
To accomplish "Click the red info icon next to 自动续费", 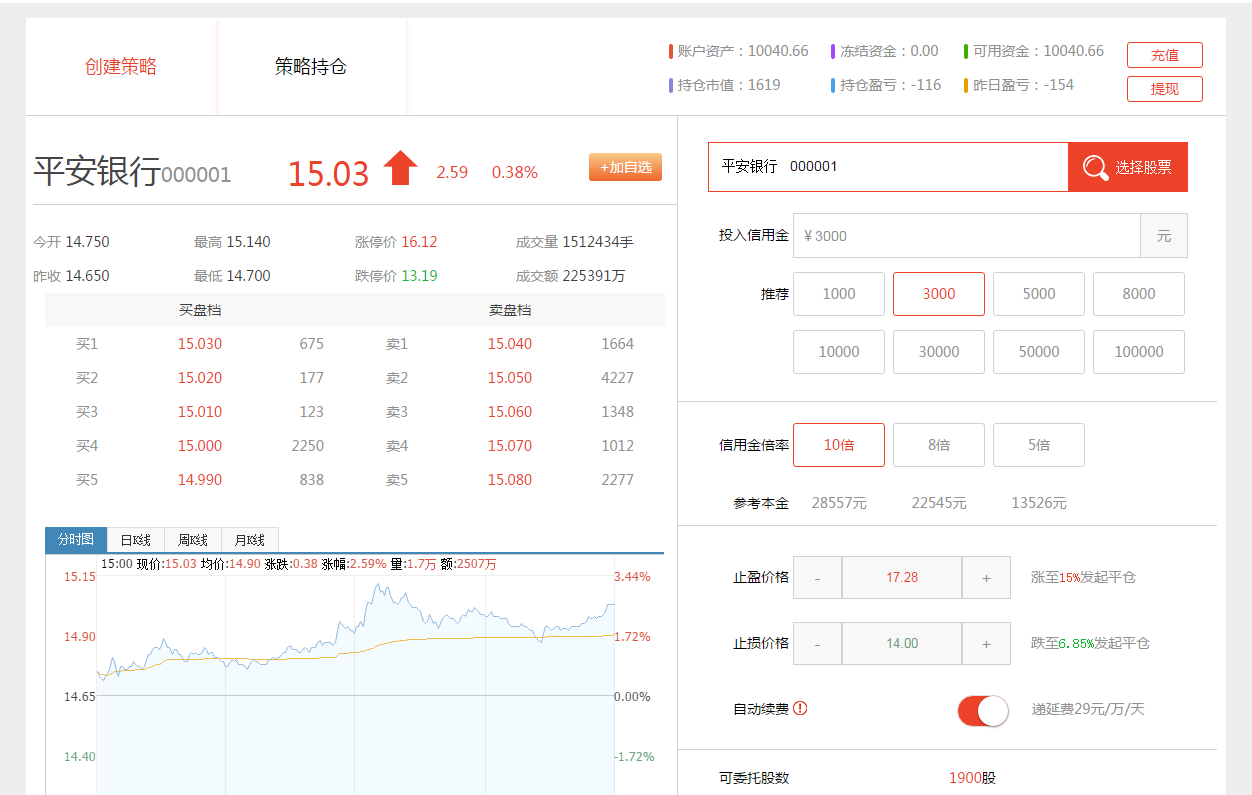I will [x=800, y=708].
